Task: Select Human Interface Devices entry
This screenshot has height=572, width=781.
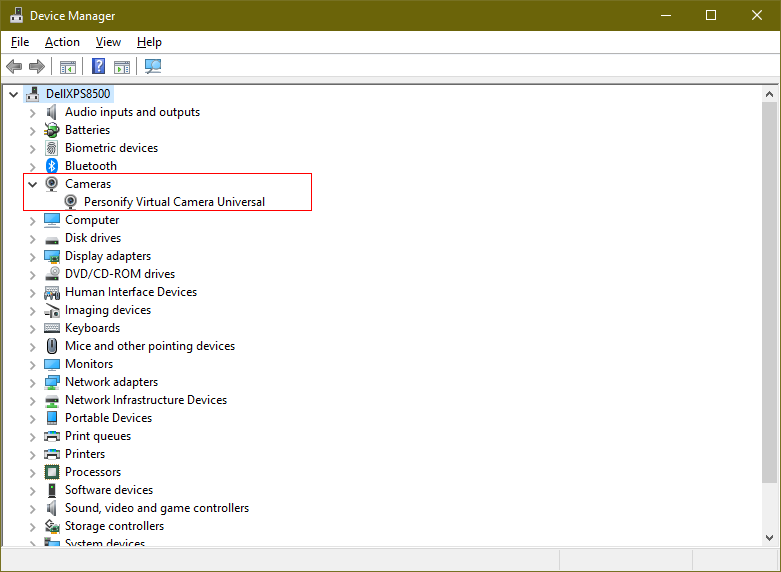Action: 130,292
